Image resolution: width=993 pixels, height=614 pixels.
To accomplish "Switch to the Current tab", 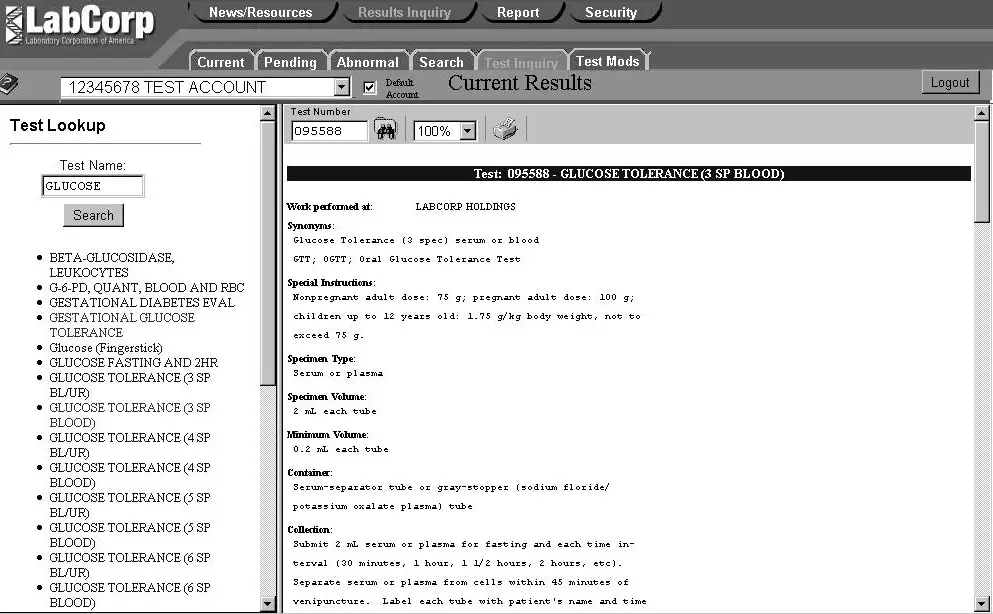I will [220, 61].
